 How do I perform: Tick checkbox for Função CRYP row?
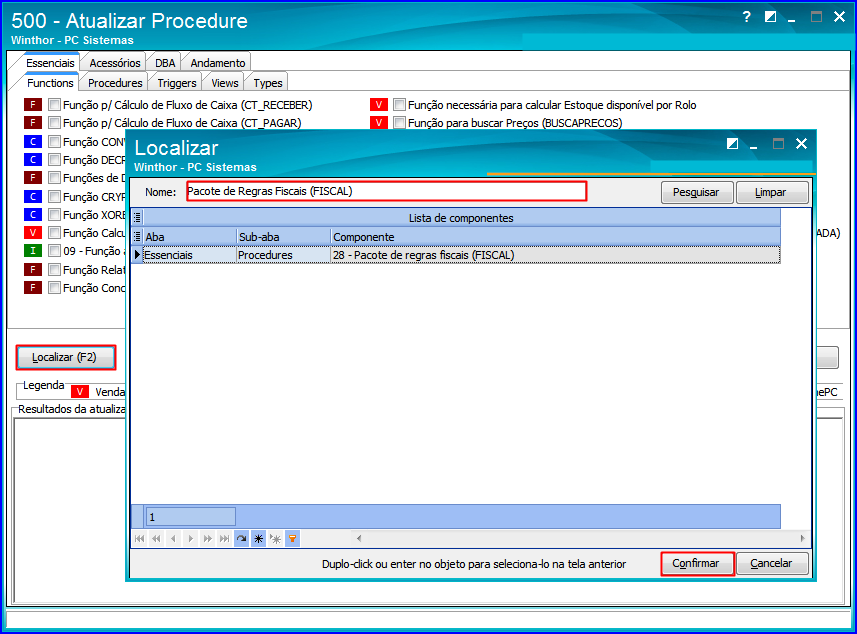(x=54, y=196)
